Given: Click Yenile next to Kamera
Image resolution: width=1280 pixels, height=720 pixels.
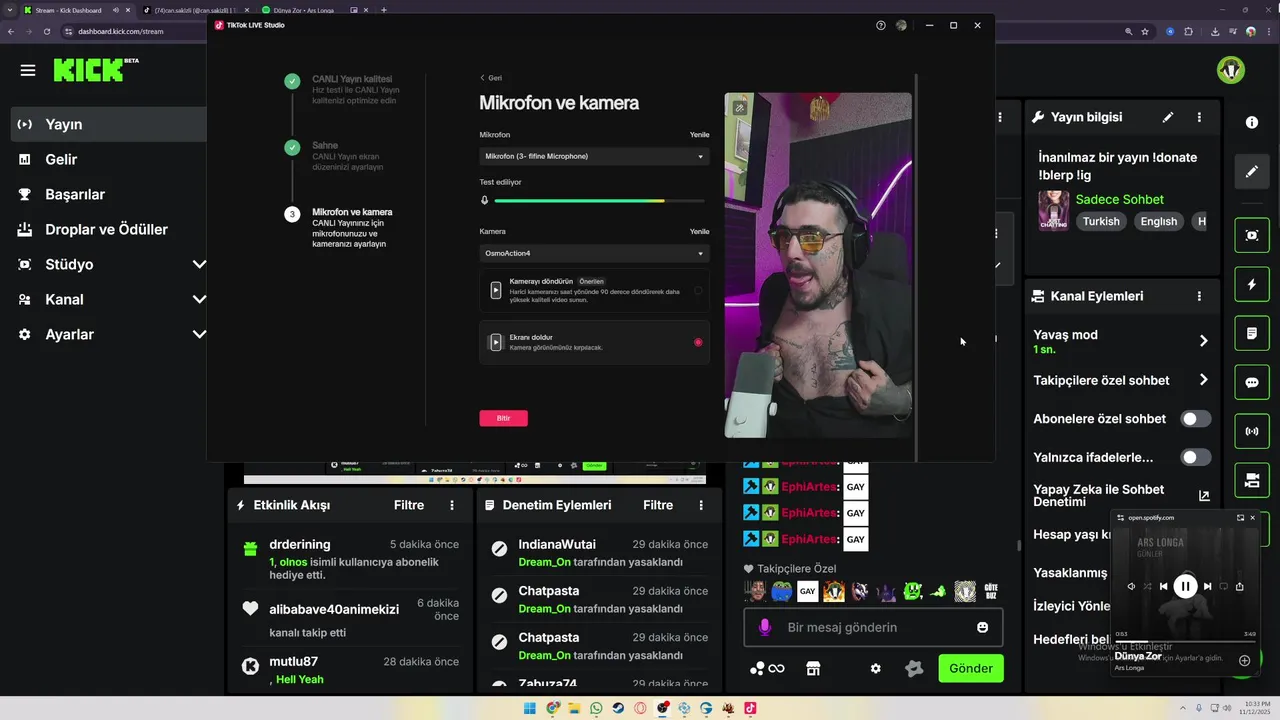Looking at the screenshot, I should pyautogui.click(x=699, y=231).
